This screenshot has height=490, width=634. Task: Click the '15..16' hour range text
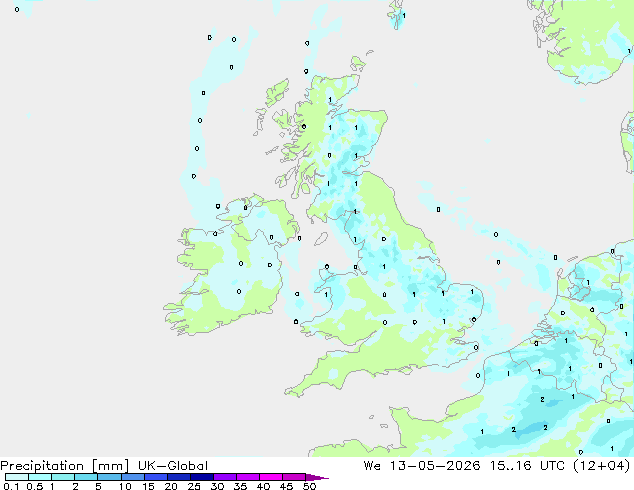(x=511, y=466)
